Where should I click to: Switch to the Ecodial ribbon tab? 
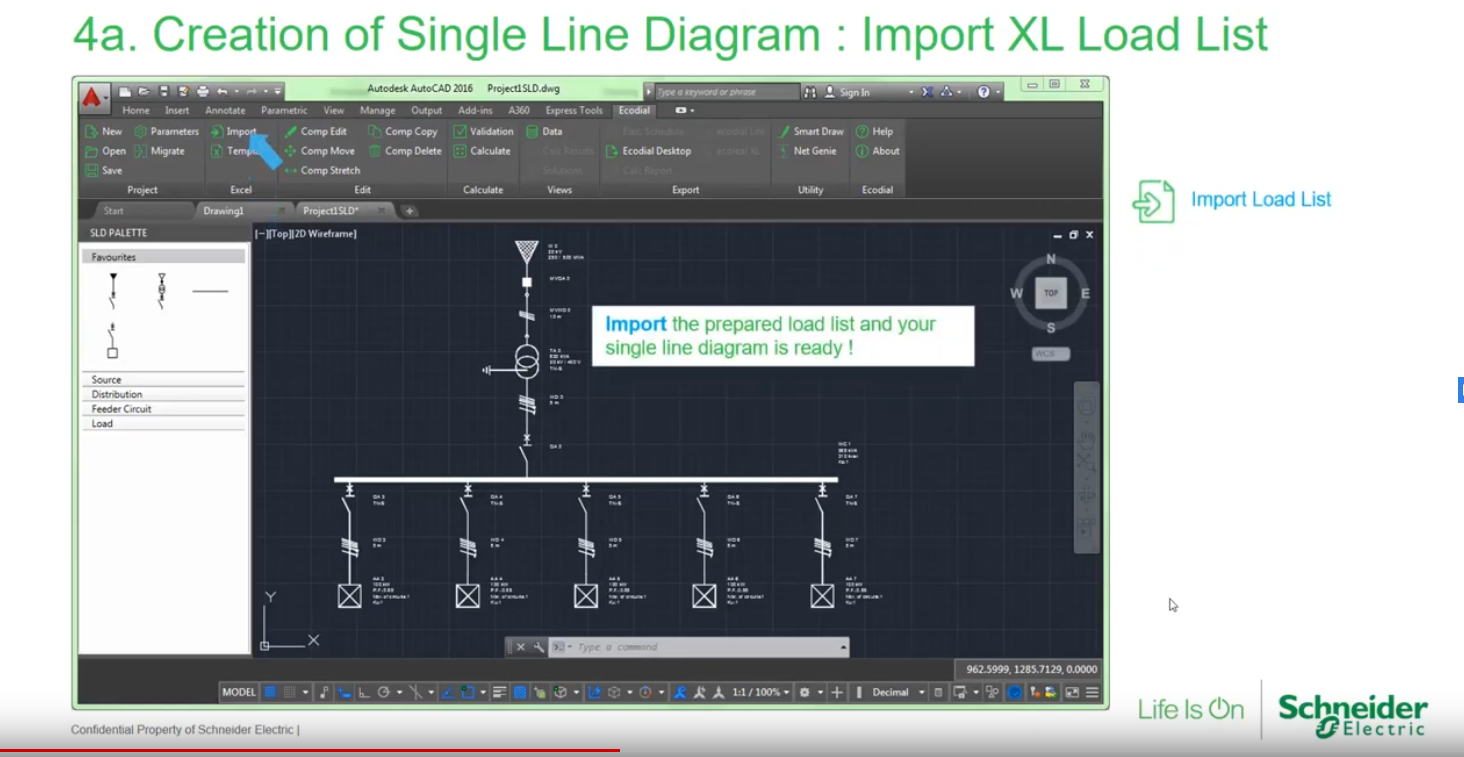click(x=634, y=111)
